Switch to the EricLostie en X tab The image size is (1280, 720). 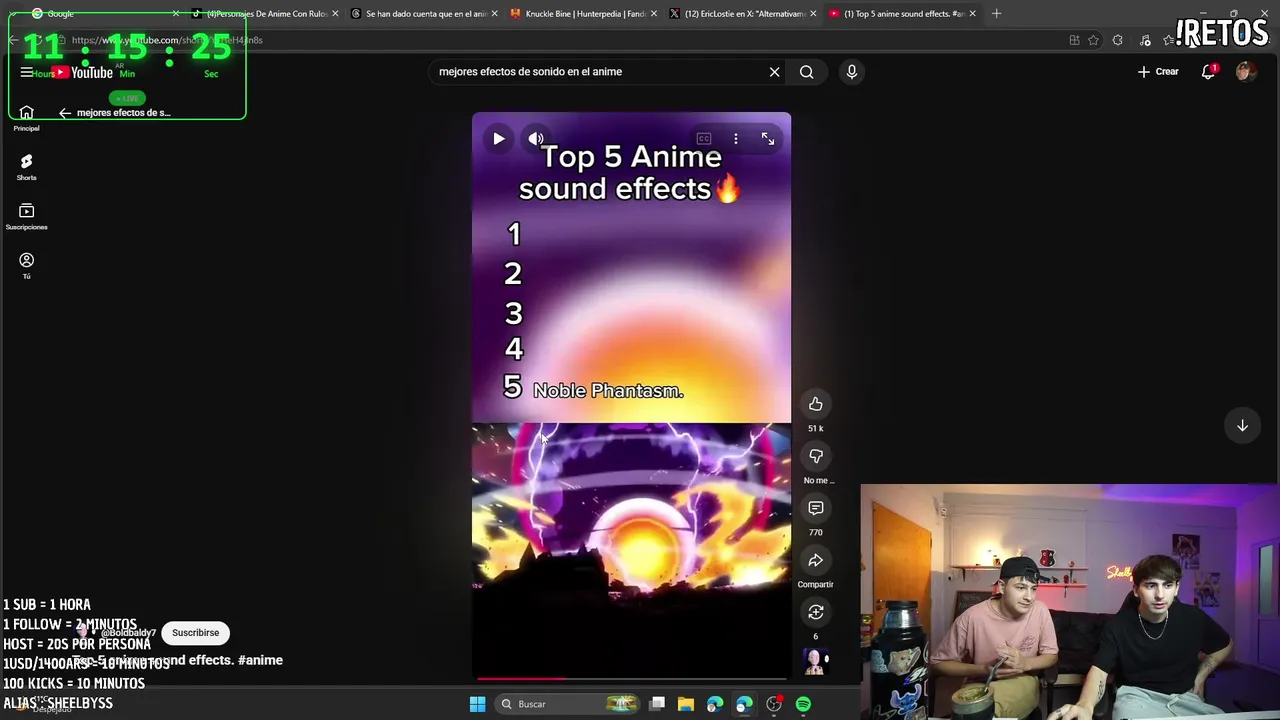point(742,14)
